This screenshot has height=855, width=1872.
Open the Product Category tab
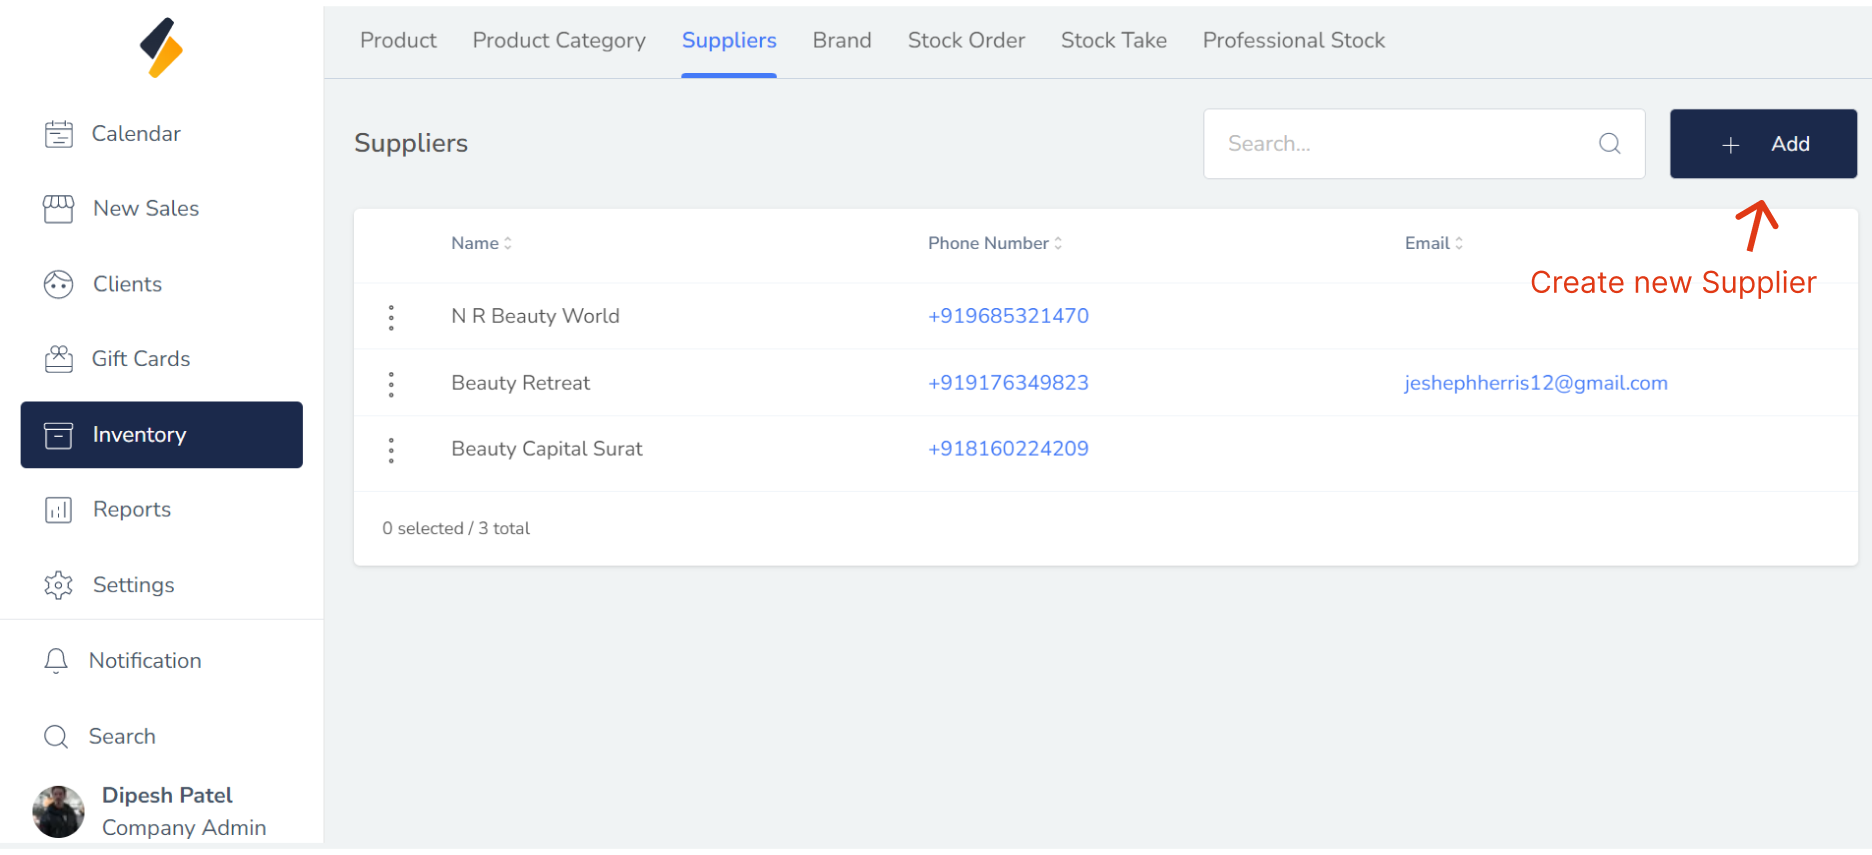[x=559, y=41]
